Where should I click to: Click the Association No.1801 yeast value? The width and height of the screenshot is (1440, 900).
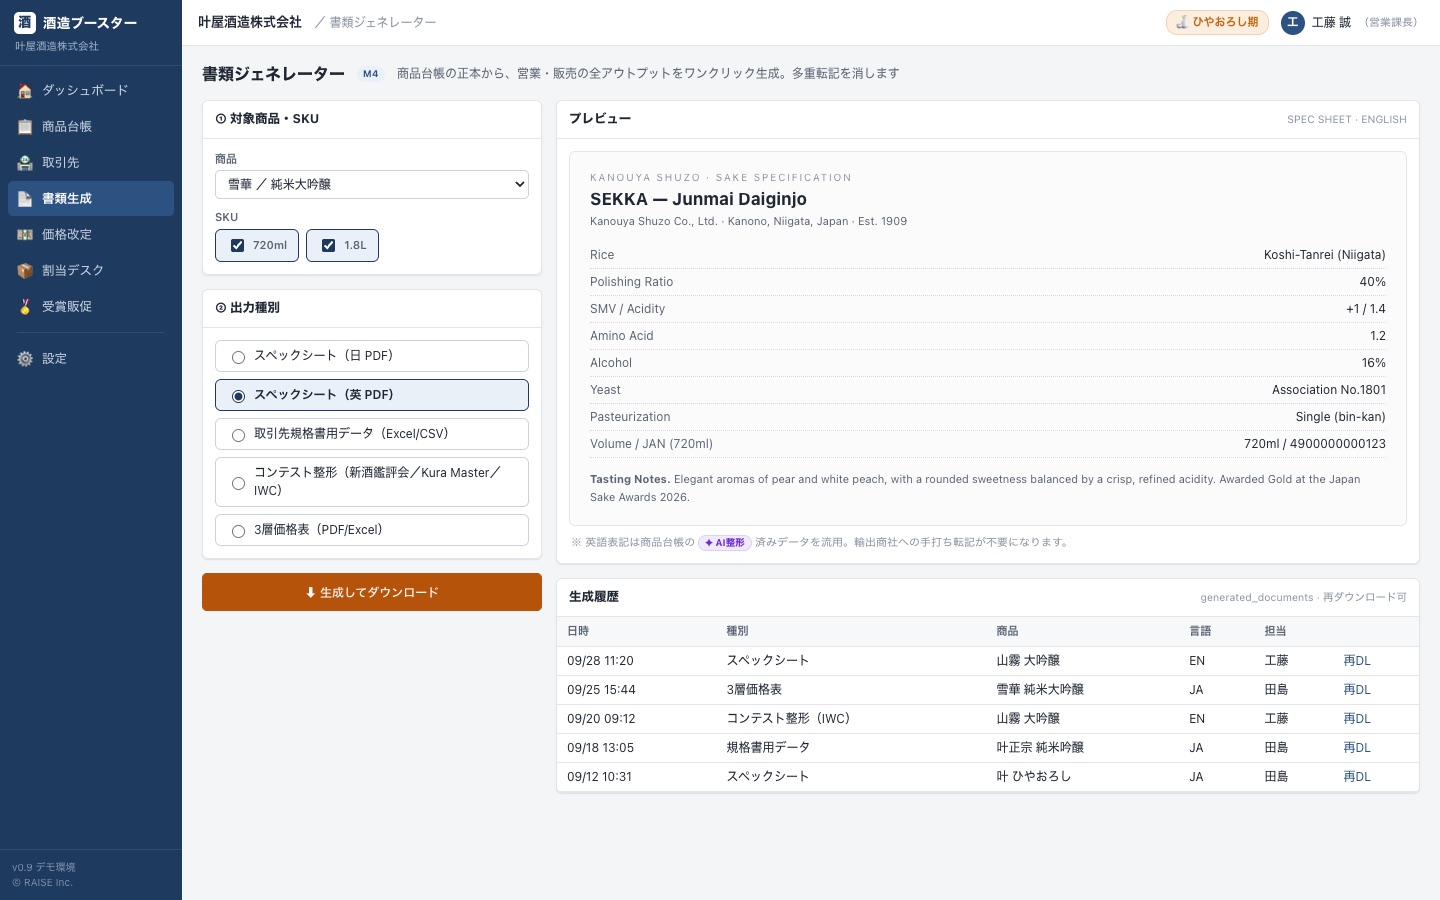coord(1329,390)
